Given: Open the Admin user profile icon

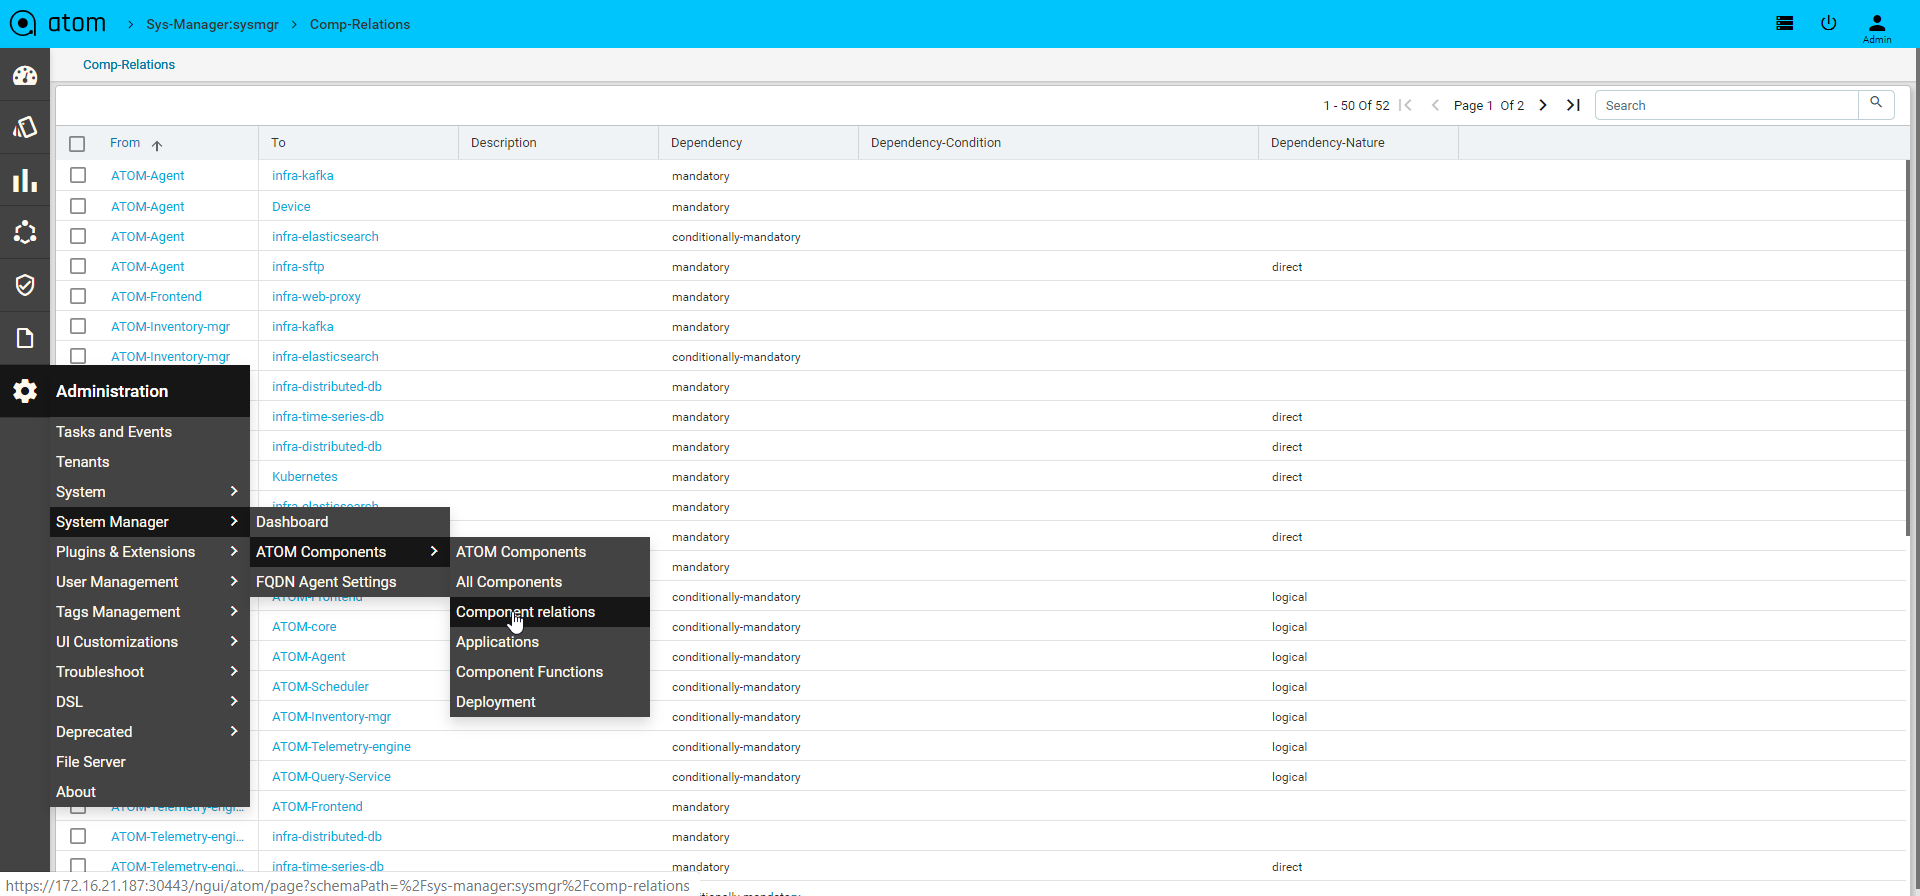Looking at the screenshot, I should tap(1877, 27).
